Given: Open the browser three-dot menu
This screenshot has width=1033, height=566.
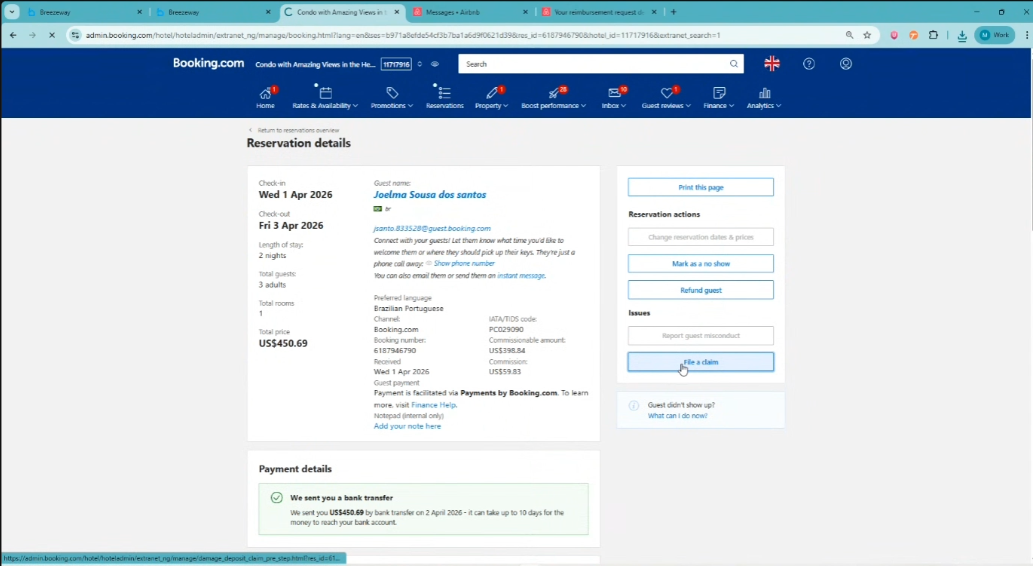Looking at the screenshot, I should 1026,35.
